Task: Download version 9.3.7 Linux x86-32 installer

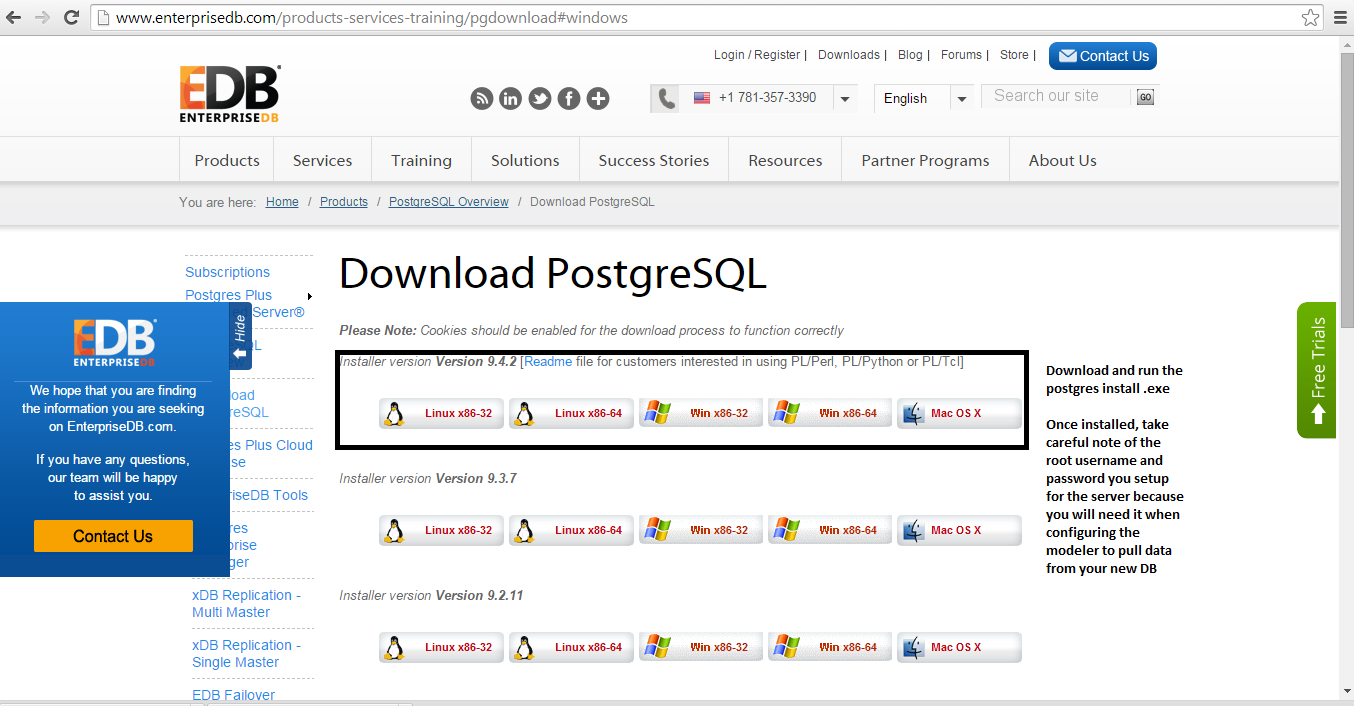Action: tap(442, 530)
